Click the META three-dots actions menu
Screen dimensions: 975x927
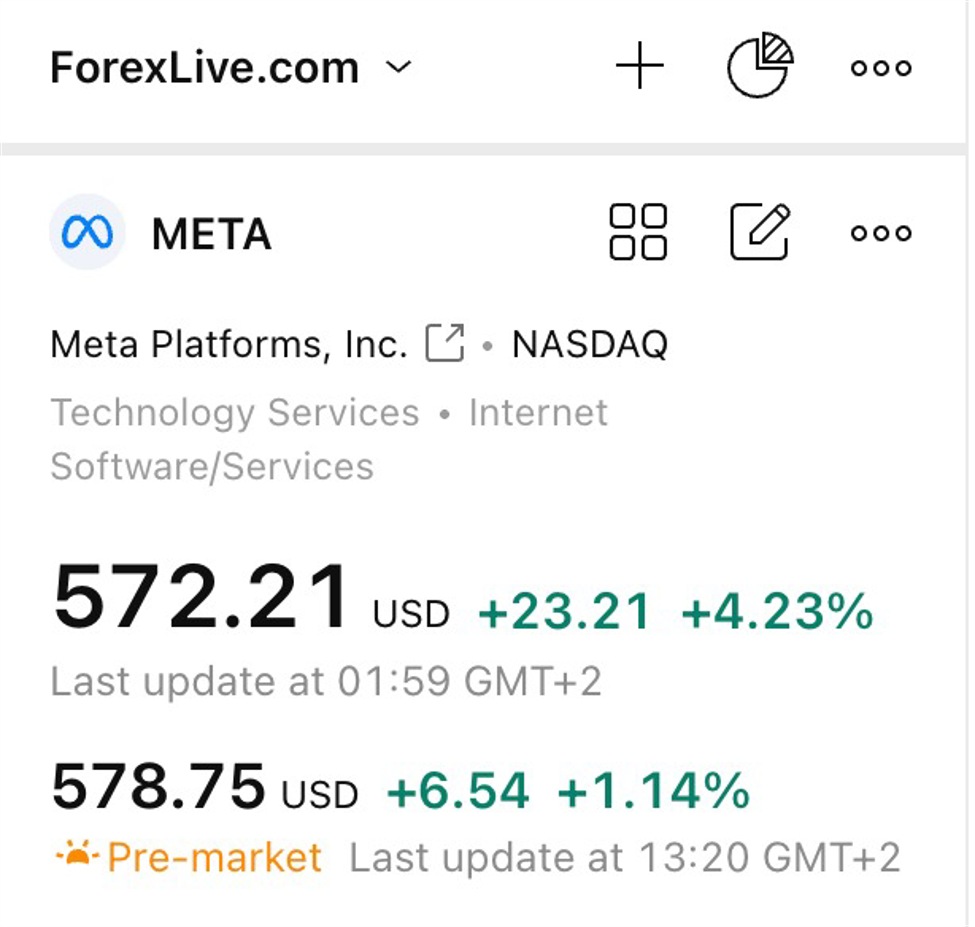pyautogui.click(x=881, y=232)
